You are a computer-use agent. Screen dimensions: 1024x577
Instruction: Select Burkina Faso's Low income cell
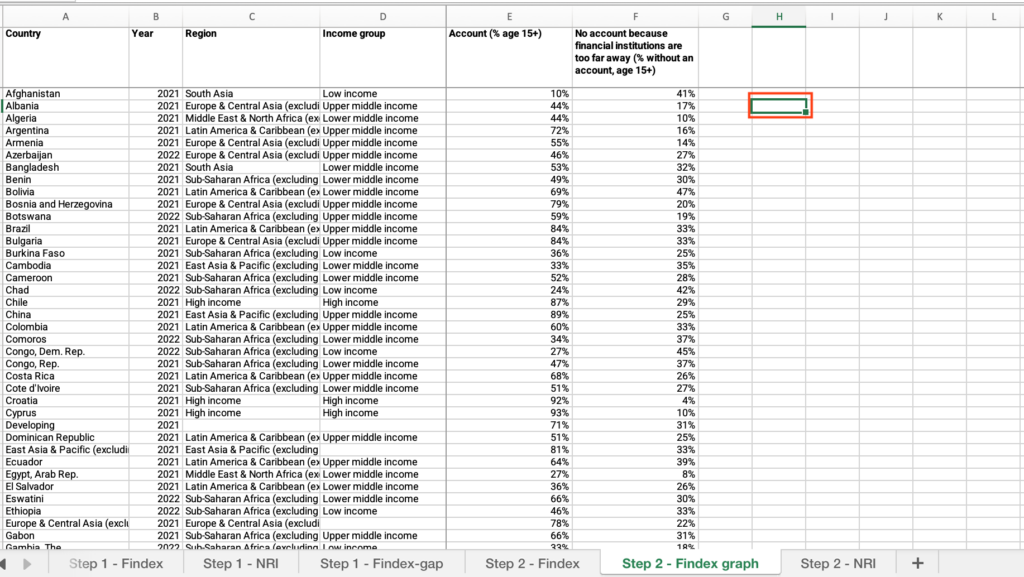coord(383,253)
